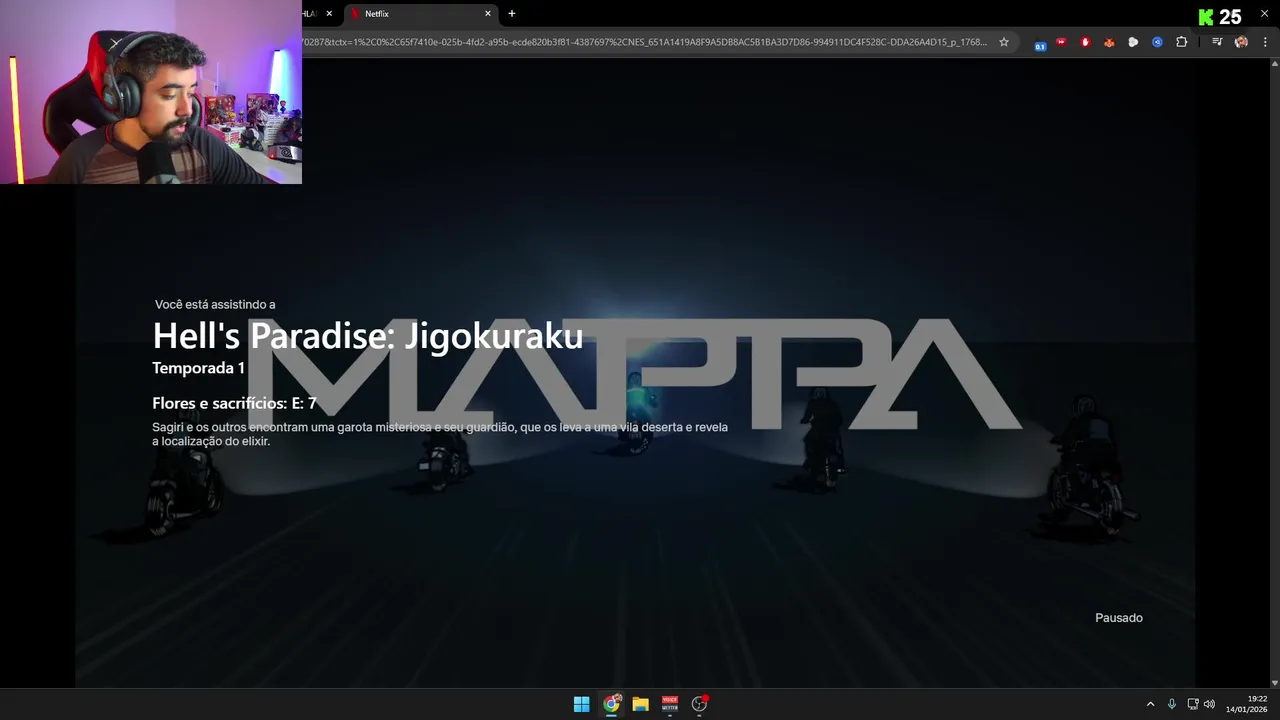Close the browser window
The width and height of the screenshot is (1280, 720).
1264,13
